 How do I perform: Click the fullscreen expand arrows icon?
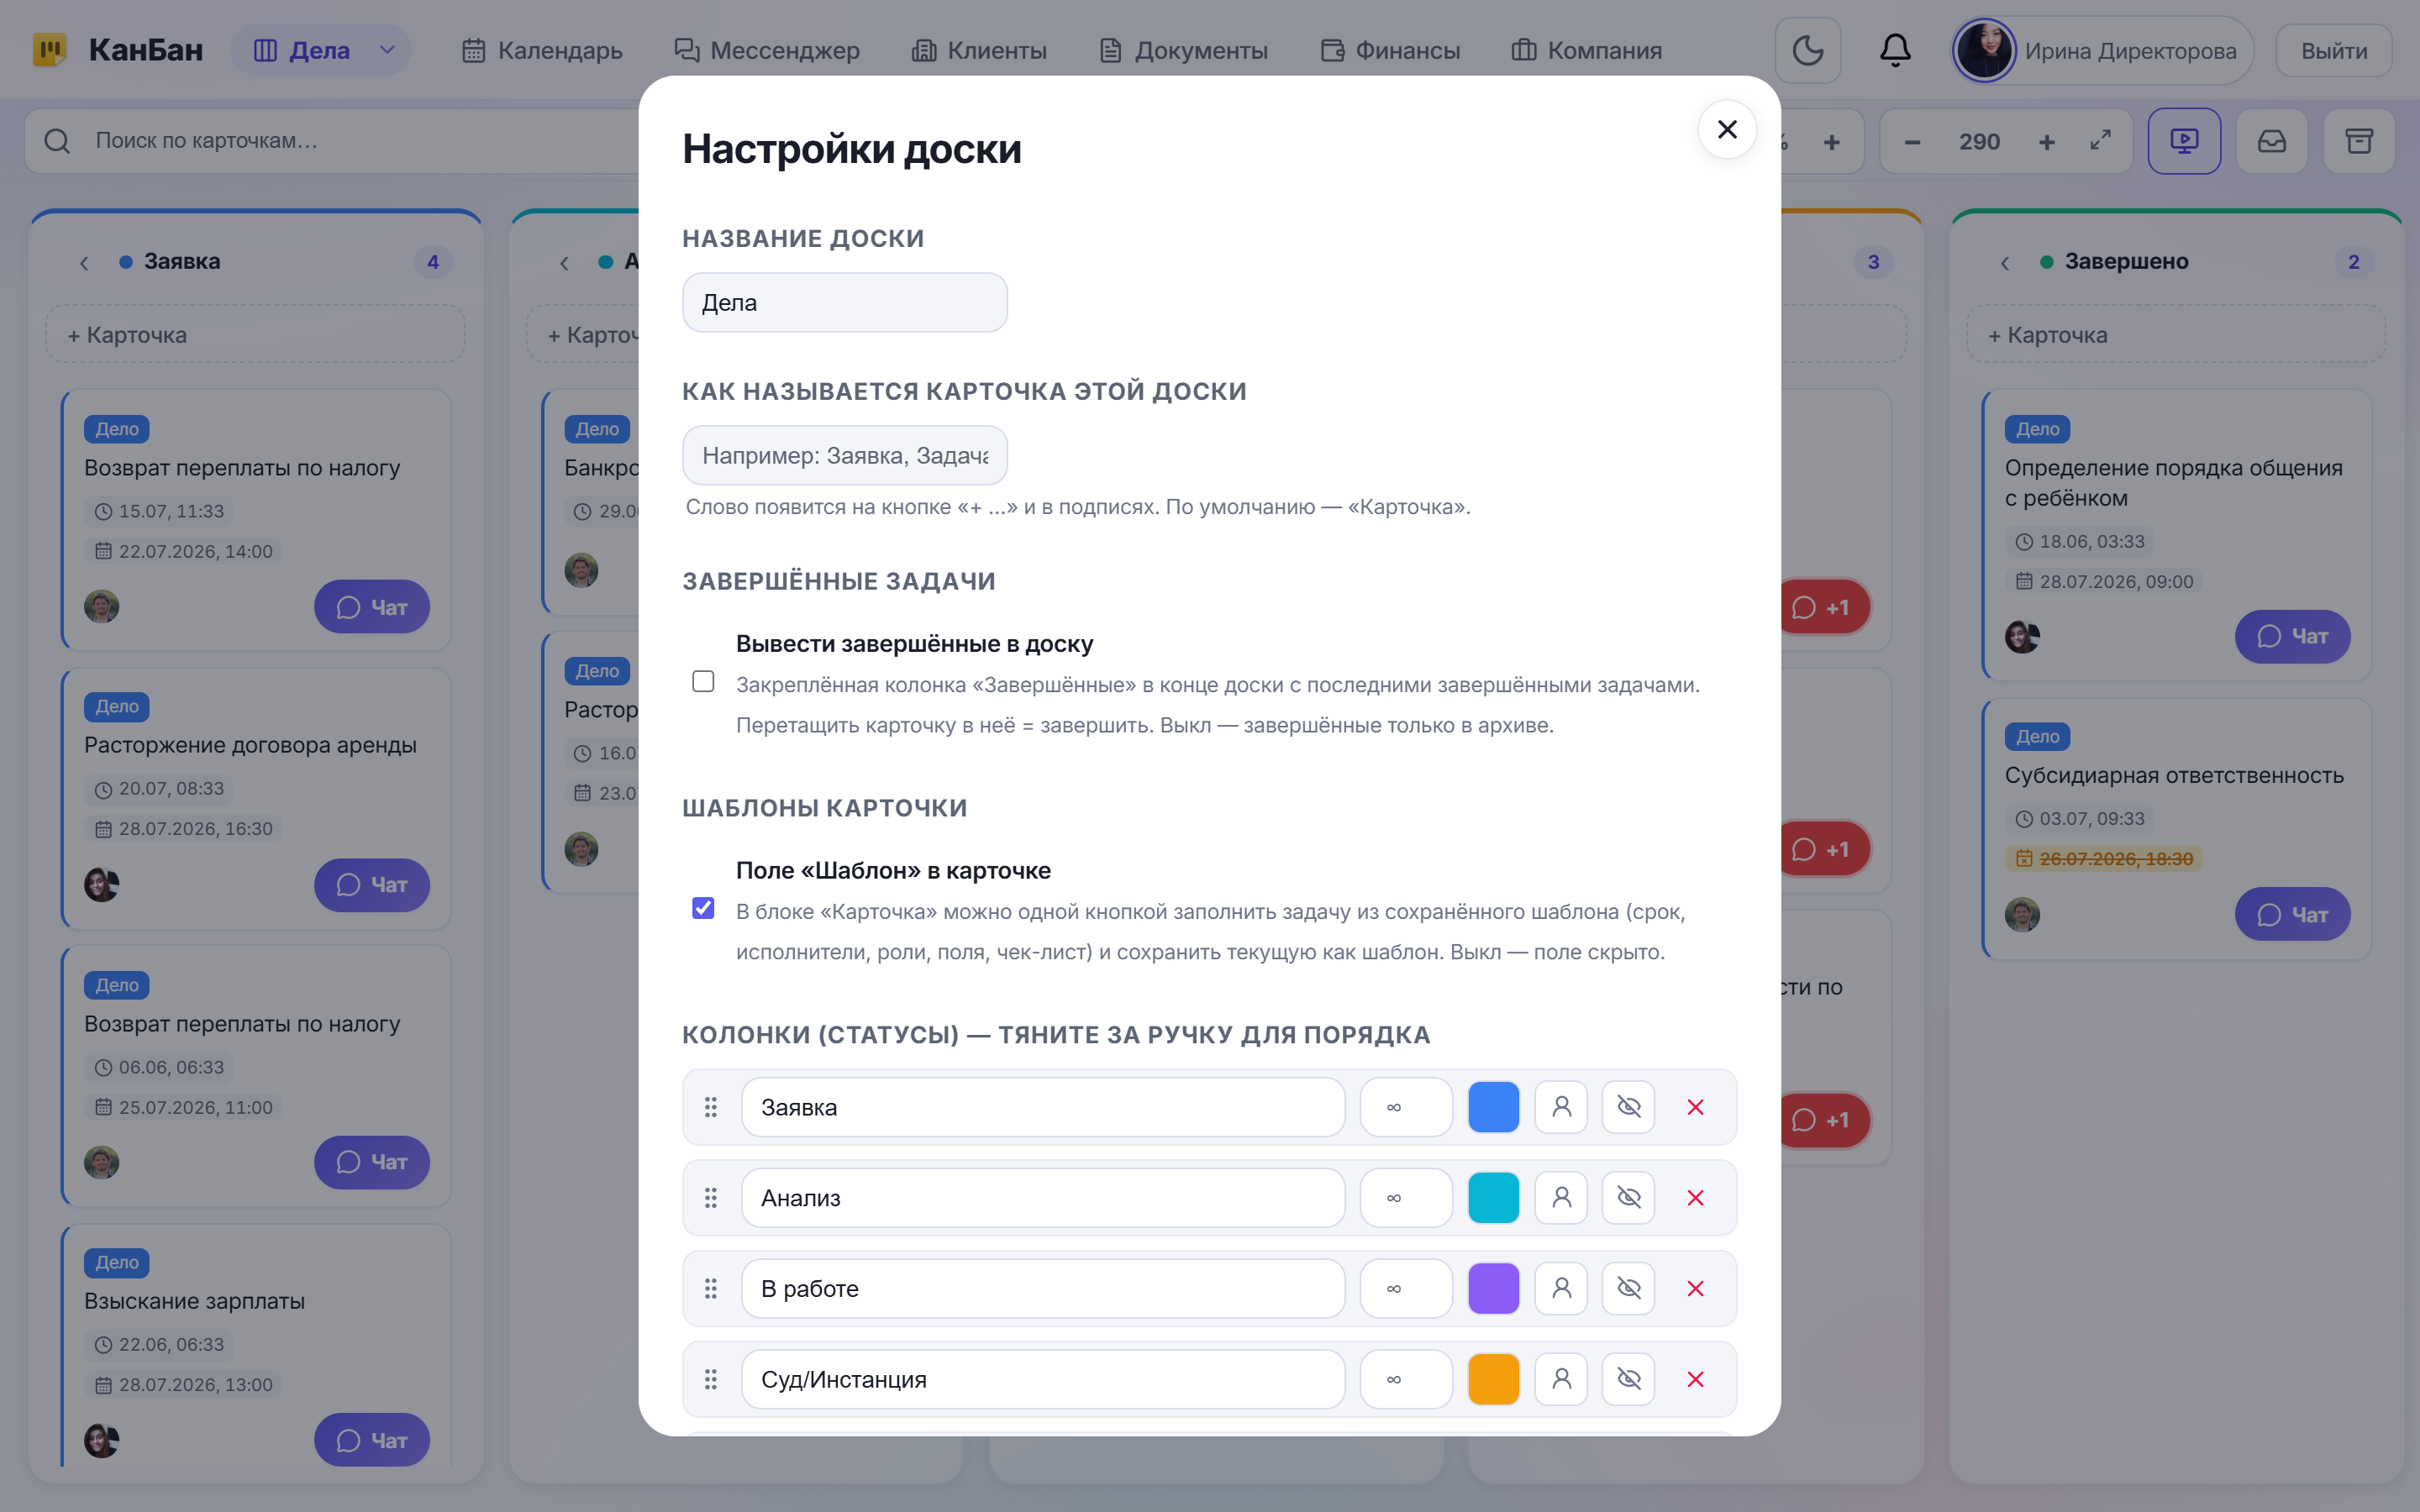[2100, 141]
